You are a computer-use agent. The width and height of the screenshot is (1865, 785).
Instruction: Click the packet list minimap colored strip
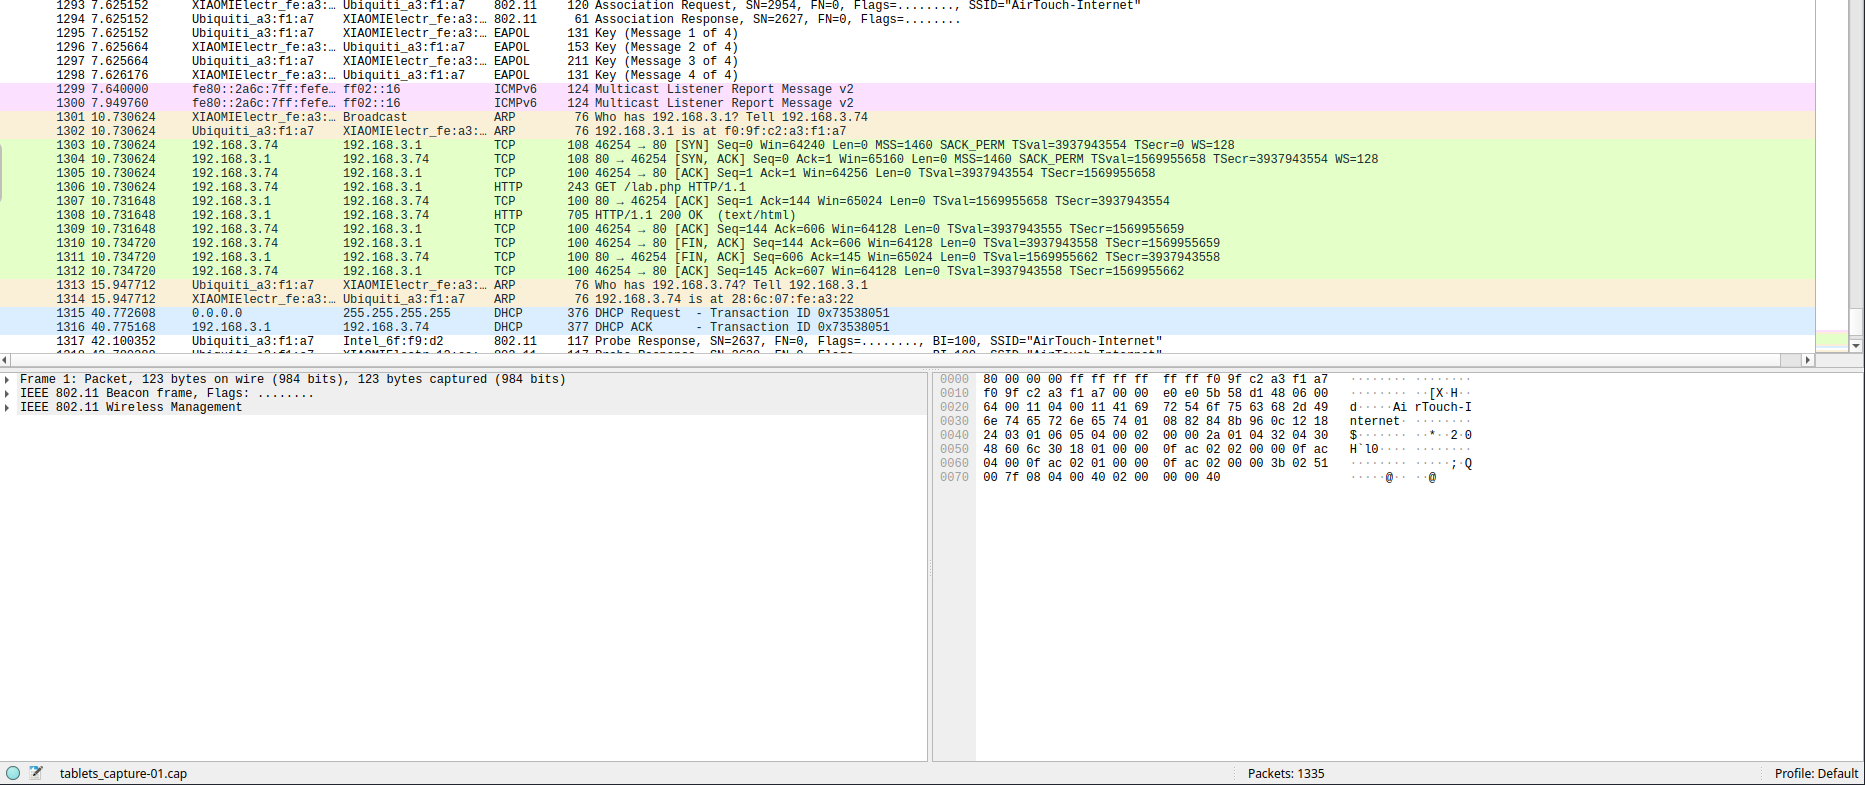coord(1832,175)
